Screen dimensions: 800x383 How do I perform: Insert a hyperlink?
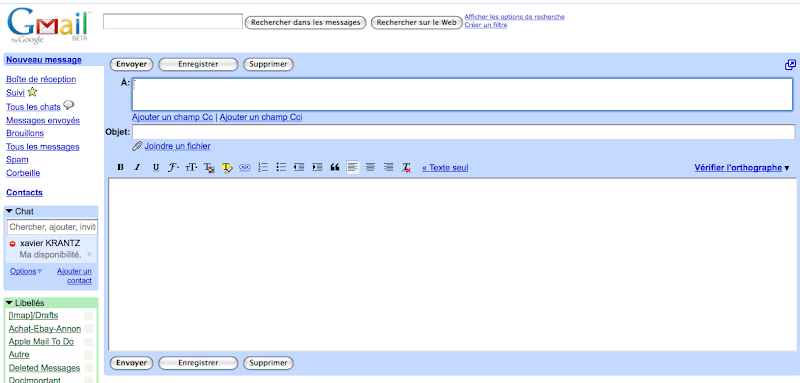click(x=245, y=167)
